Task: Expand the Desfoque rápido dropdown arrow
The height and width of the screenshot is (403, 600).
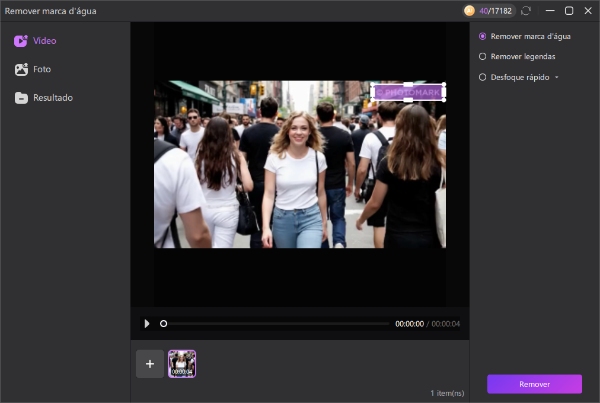Action: tap(557, 77)
